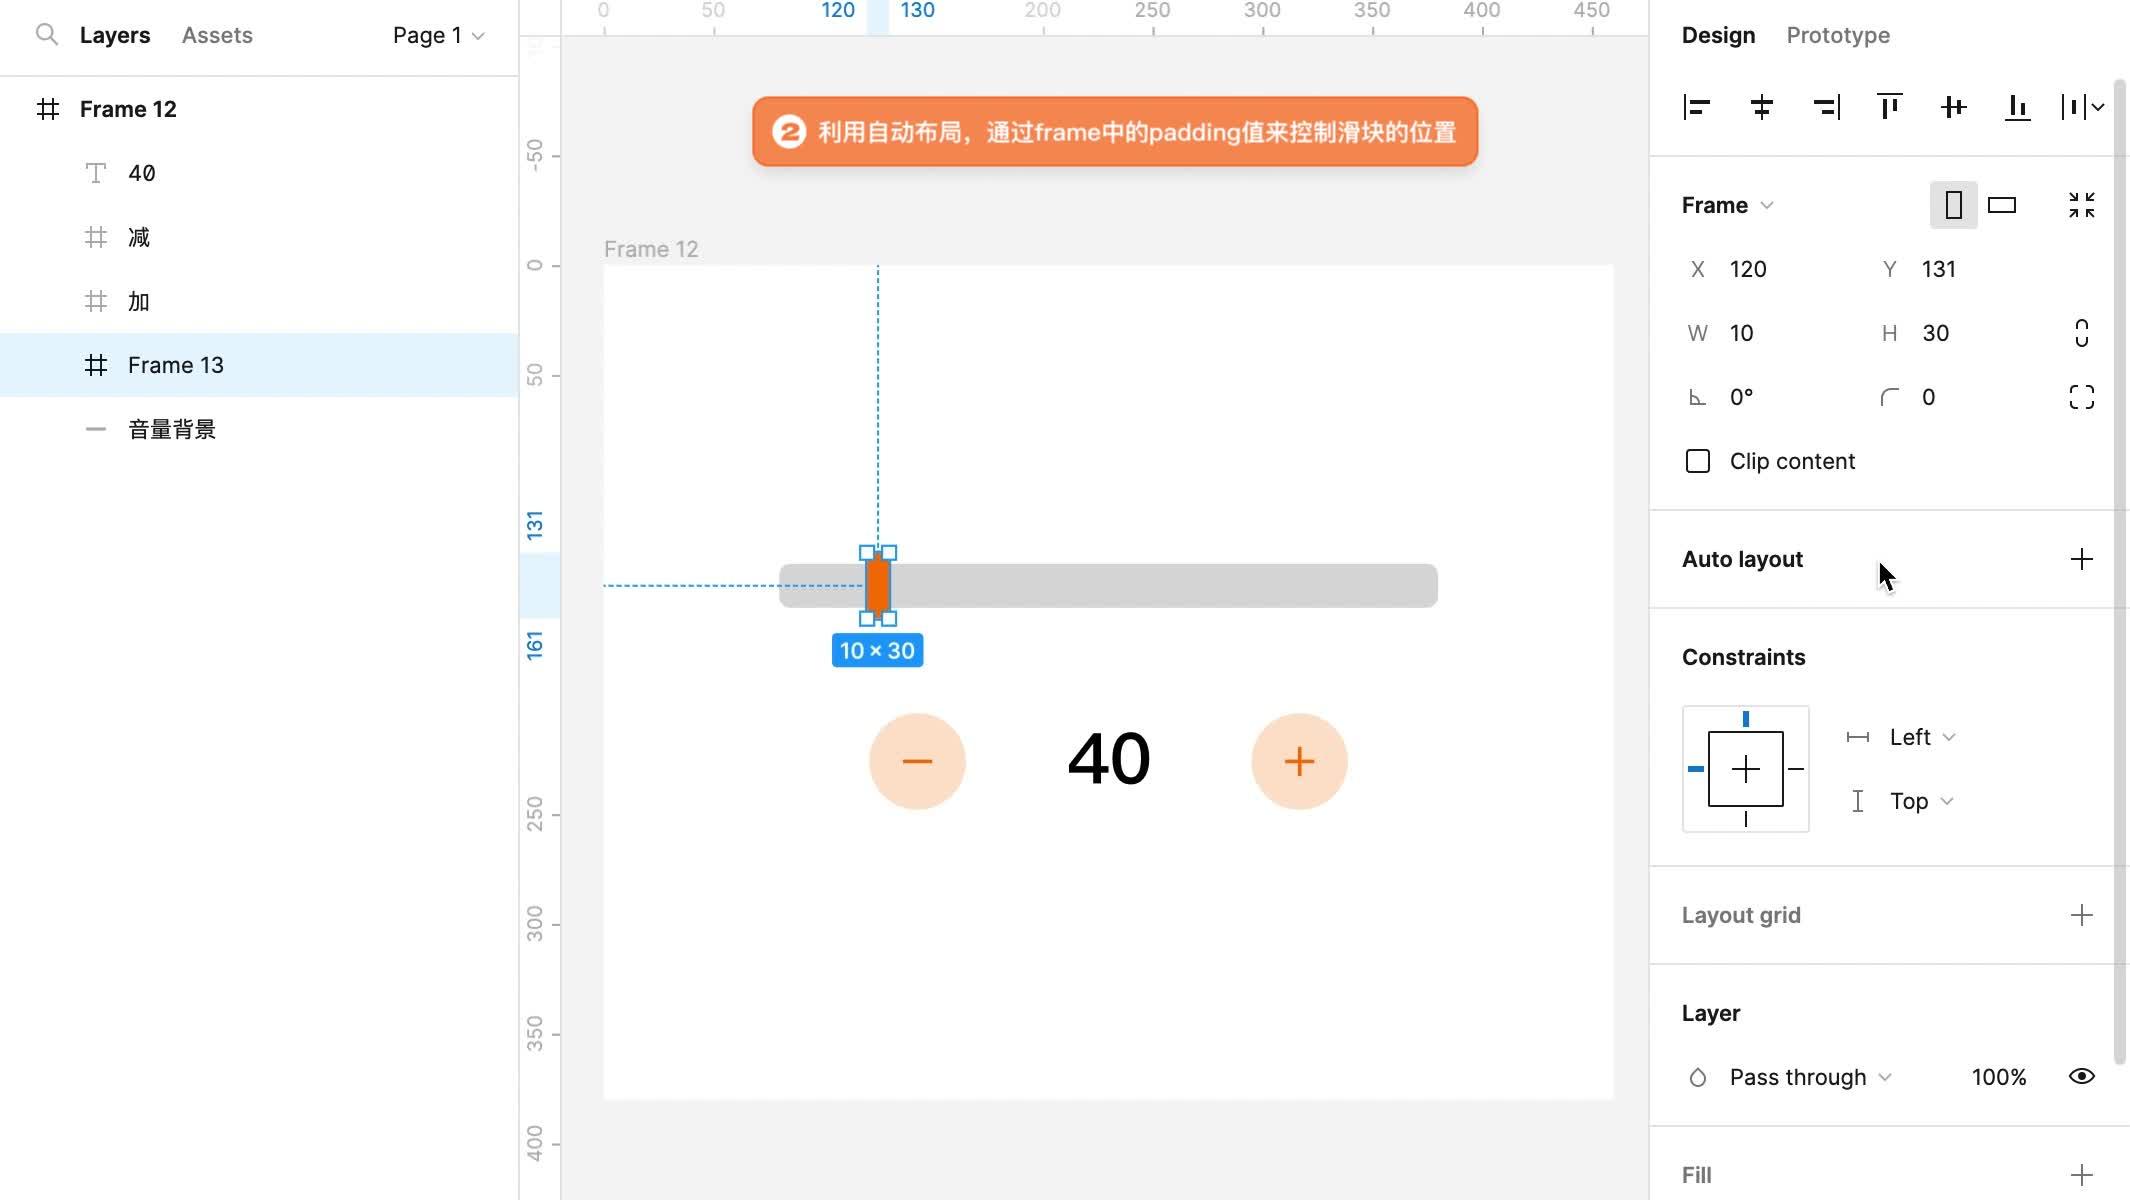
Task: Select the 音量背景 layer
Action: pos(172,429)
